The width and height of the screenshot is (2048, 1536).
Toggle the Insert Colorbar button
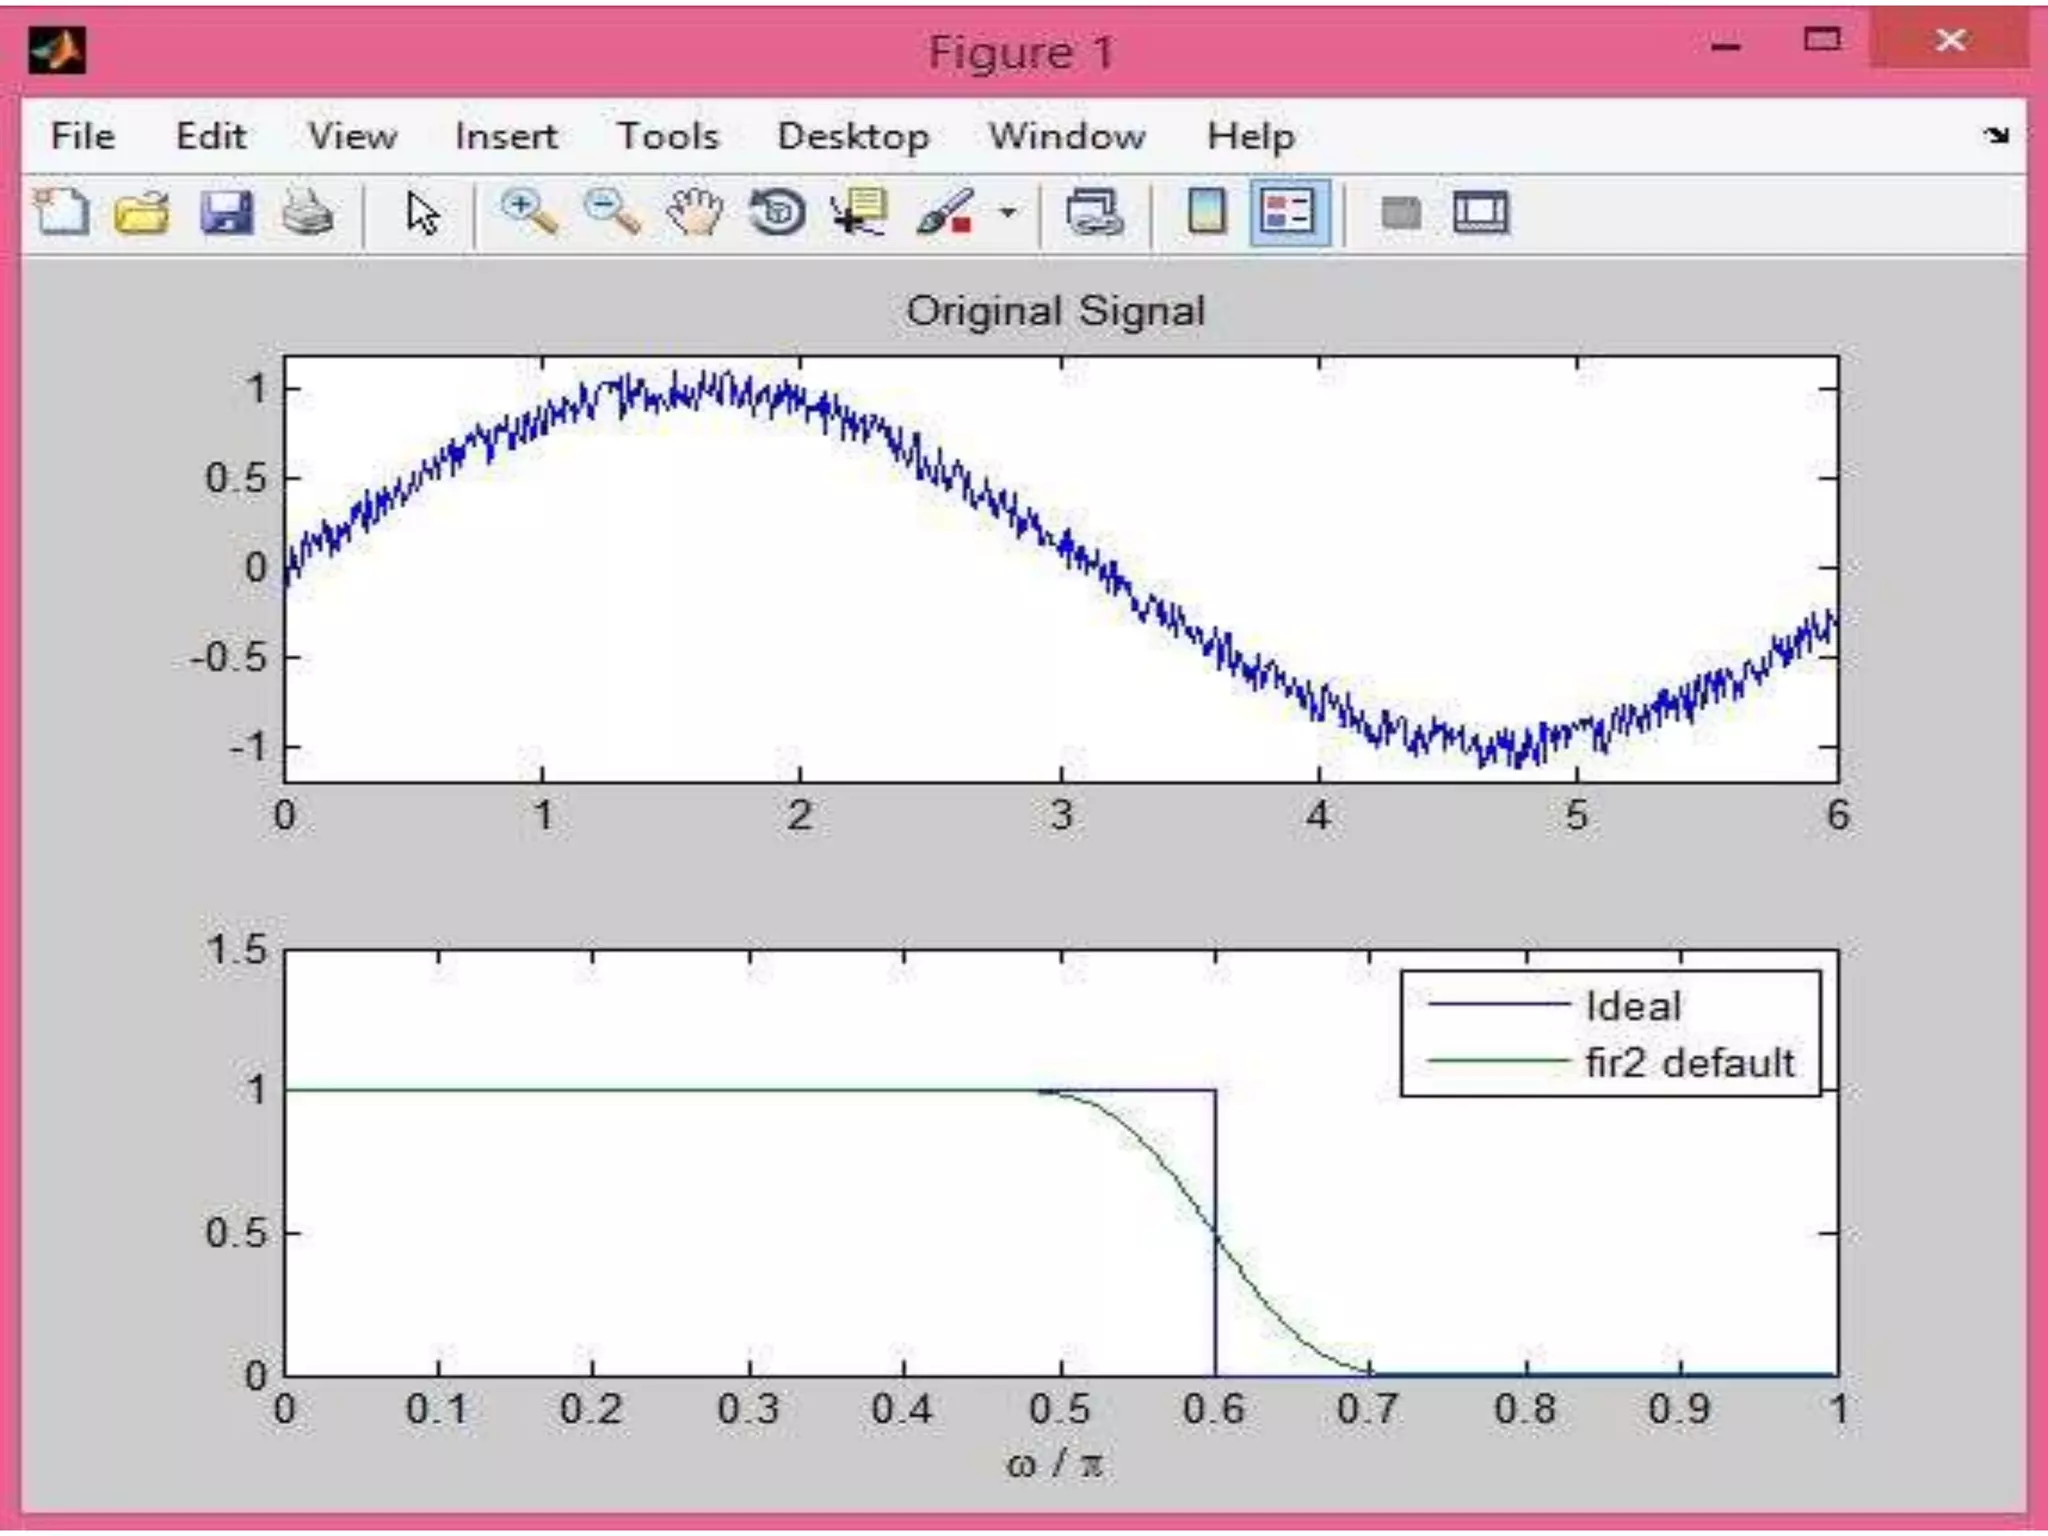coord(1207,213)
